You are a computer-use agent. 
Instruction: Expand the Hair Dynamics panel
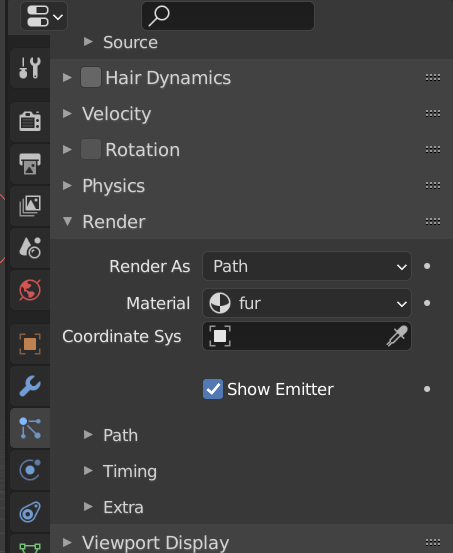[67, 78]
